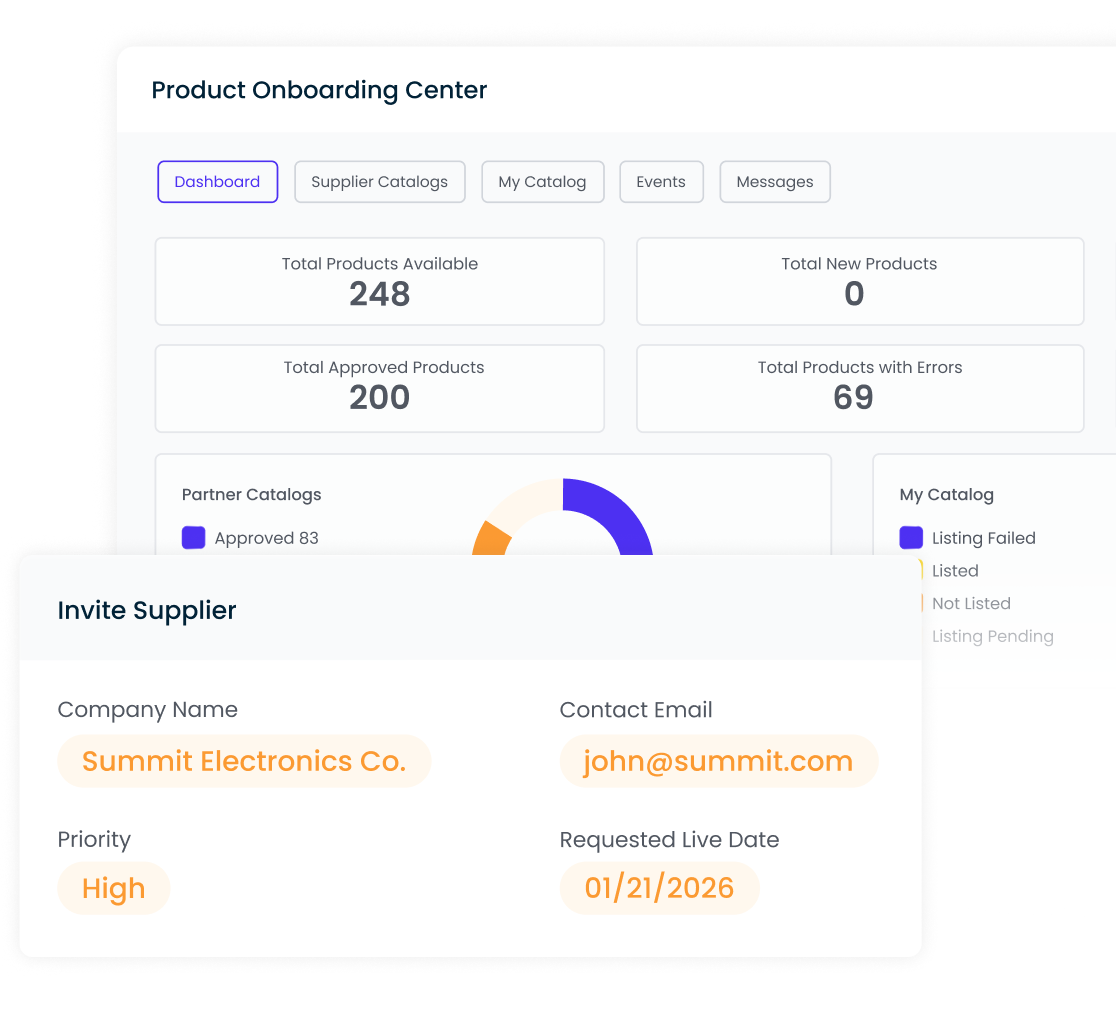Screen dimensions: 1116x1013
Task: Click the Contact Email field
Action: [718, 761]
